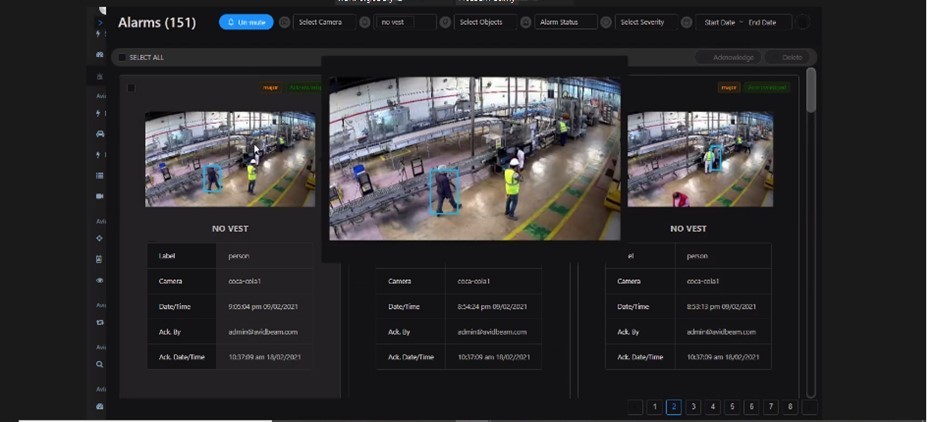936x422 pixels.
Task: Click the green Acknowledged tag on third card
Action: [x=766, y=88]
